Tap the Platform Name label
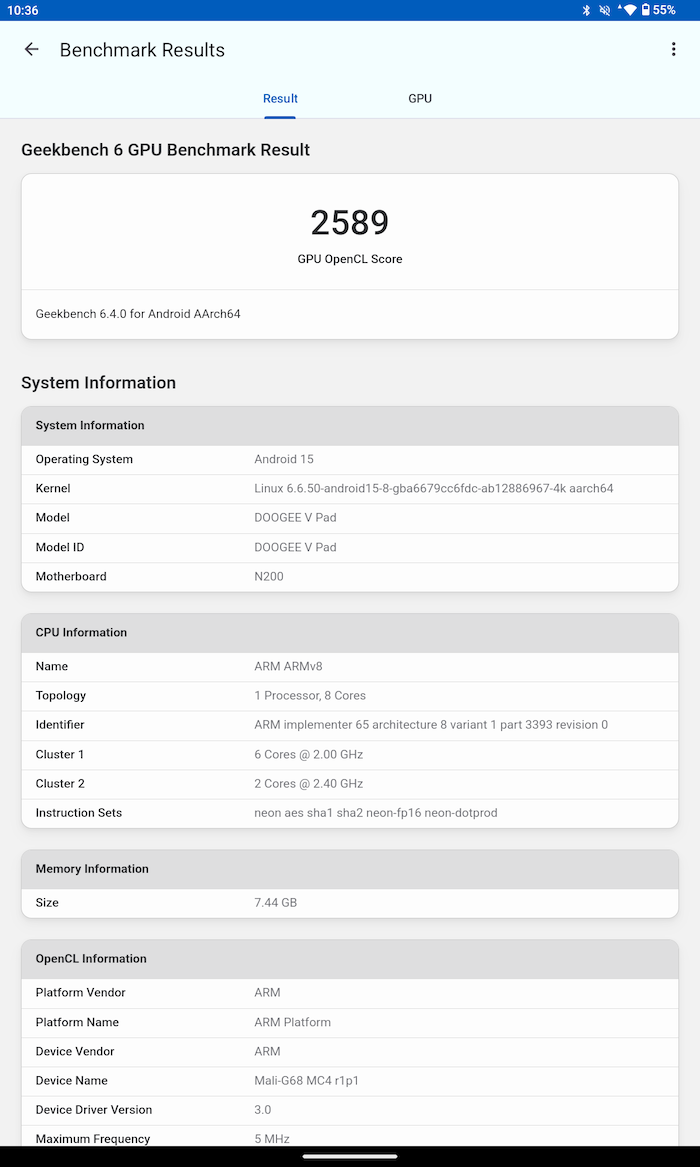The height and width of the screenshot is (1167, 700). click(77, 1023)
